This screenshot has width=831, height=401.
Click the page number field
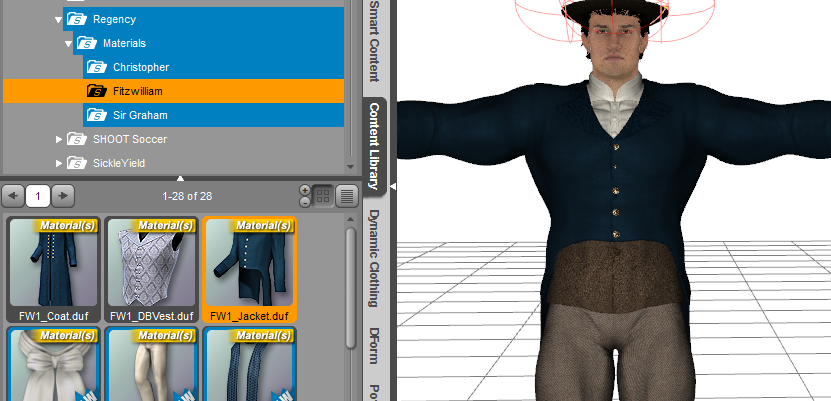click(x=38, y=196)
